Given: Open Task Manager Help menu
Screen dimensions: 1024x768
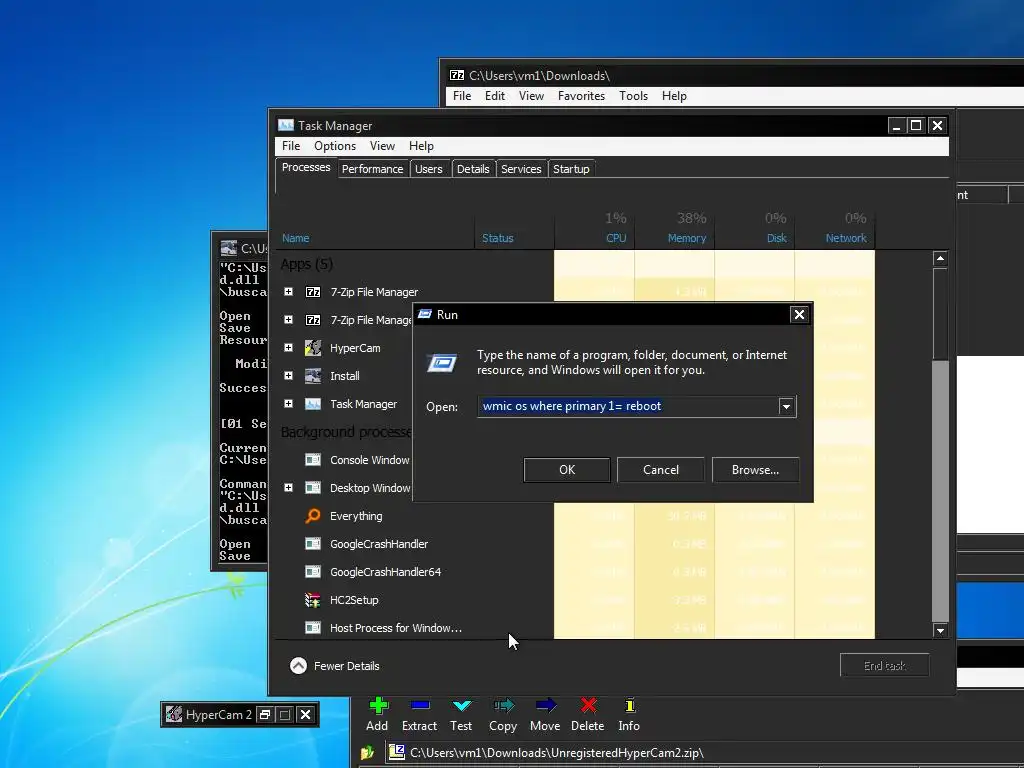Looking at the screenshot, I should click(x=421, y=146).
